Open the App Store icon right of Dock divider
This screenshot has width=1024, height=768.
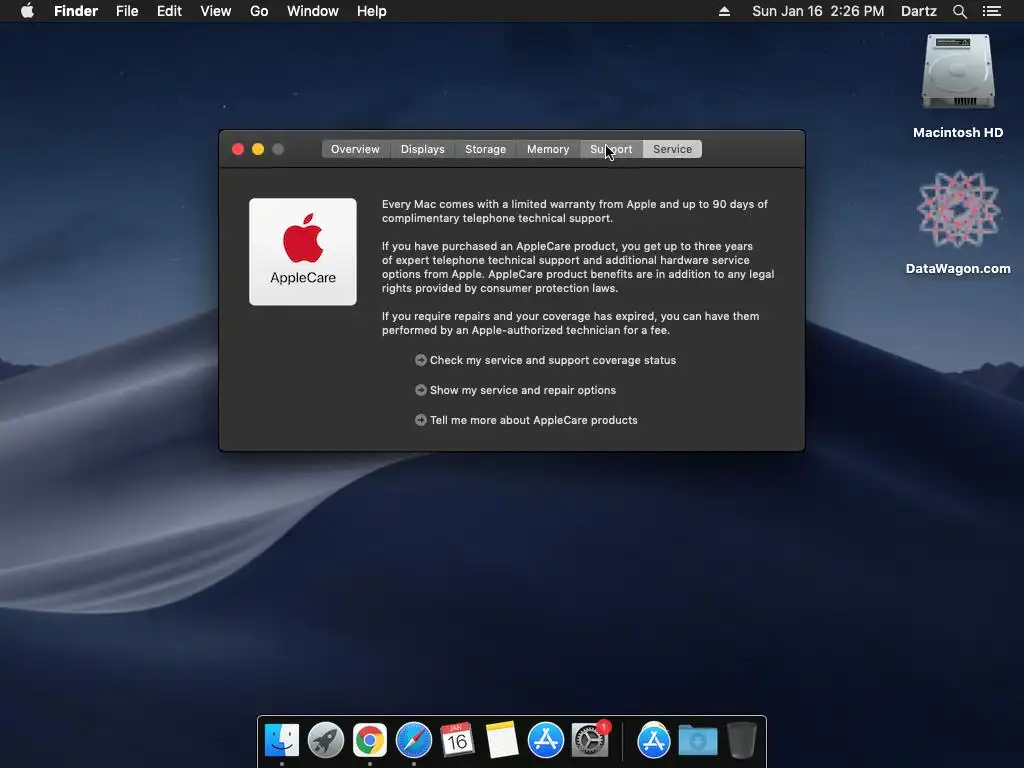pos(654,740)
